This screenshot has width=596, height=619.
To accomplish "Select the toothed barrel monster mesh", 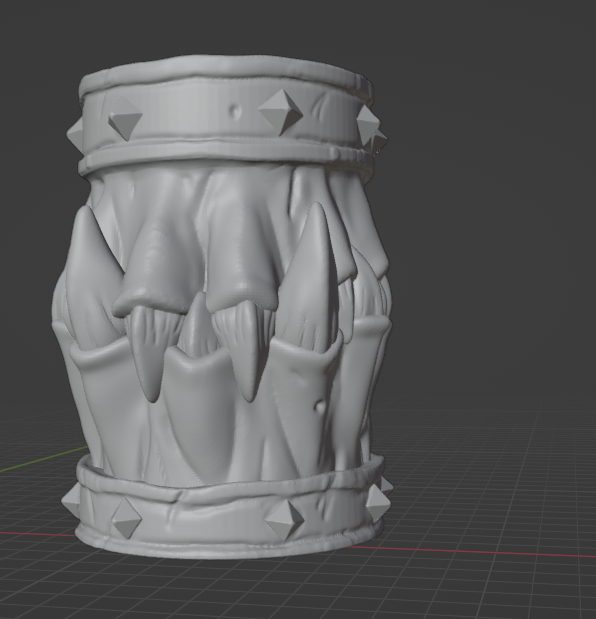I will [223, 308].
